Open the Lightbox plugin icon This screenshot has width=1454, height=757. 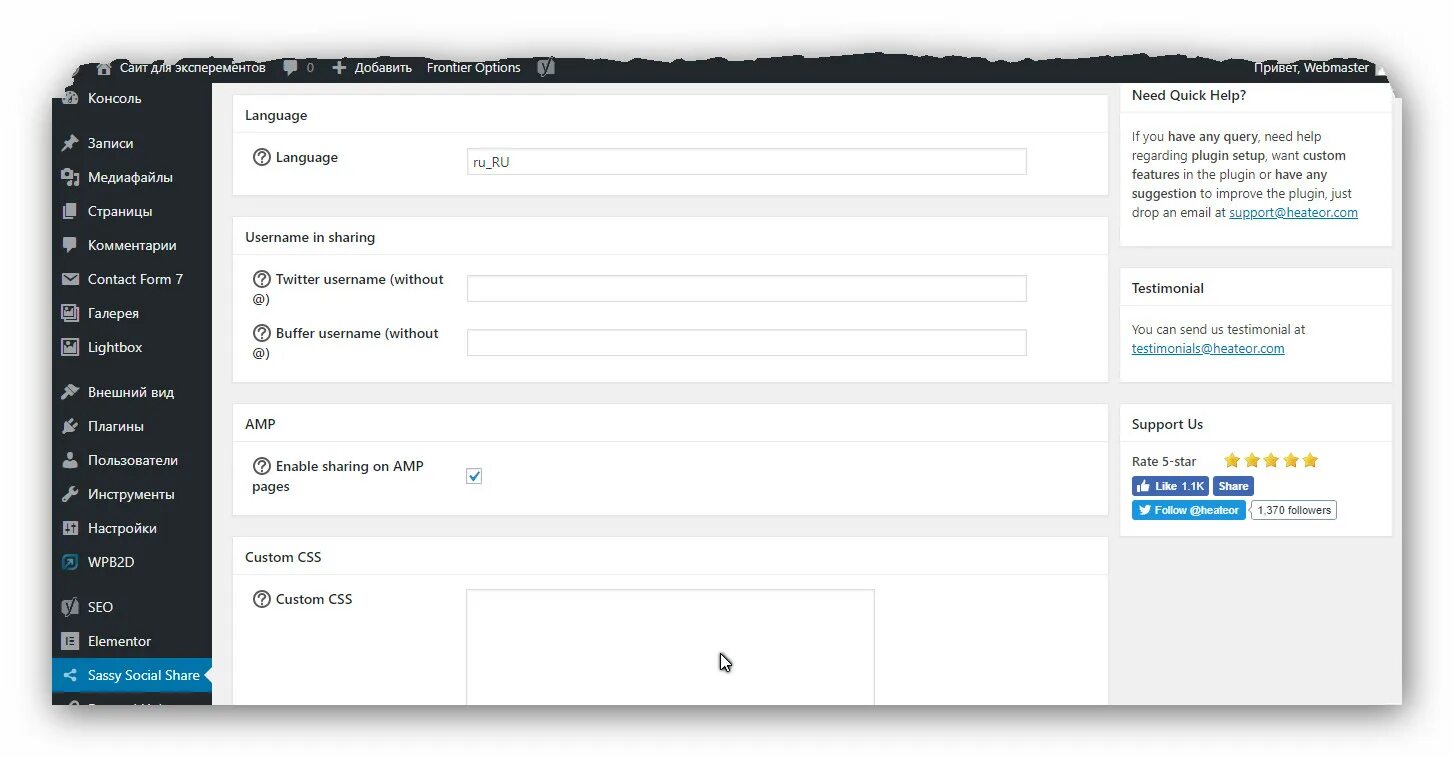coord(70,347)
